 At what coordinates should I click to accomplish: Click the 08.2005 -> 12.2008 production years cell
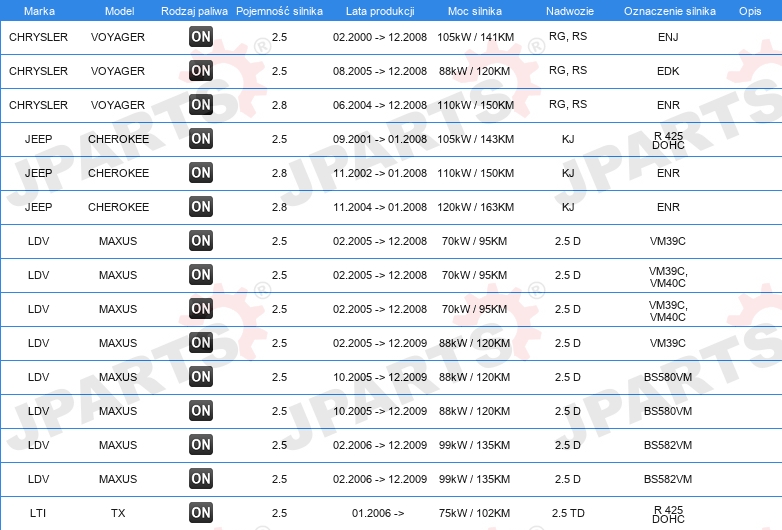coord(380,71)
